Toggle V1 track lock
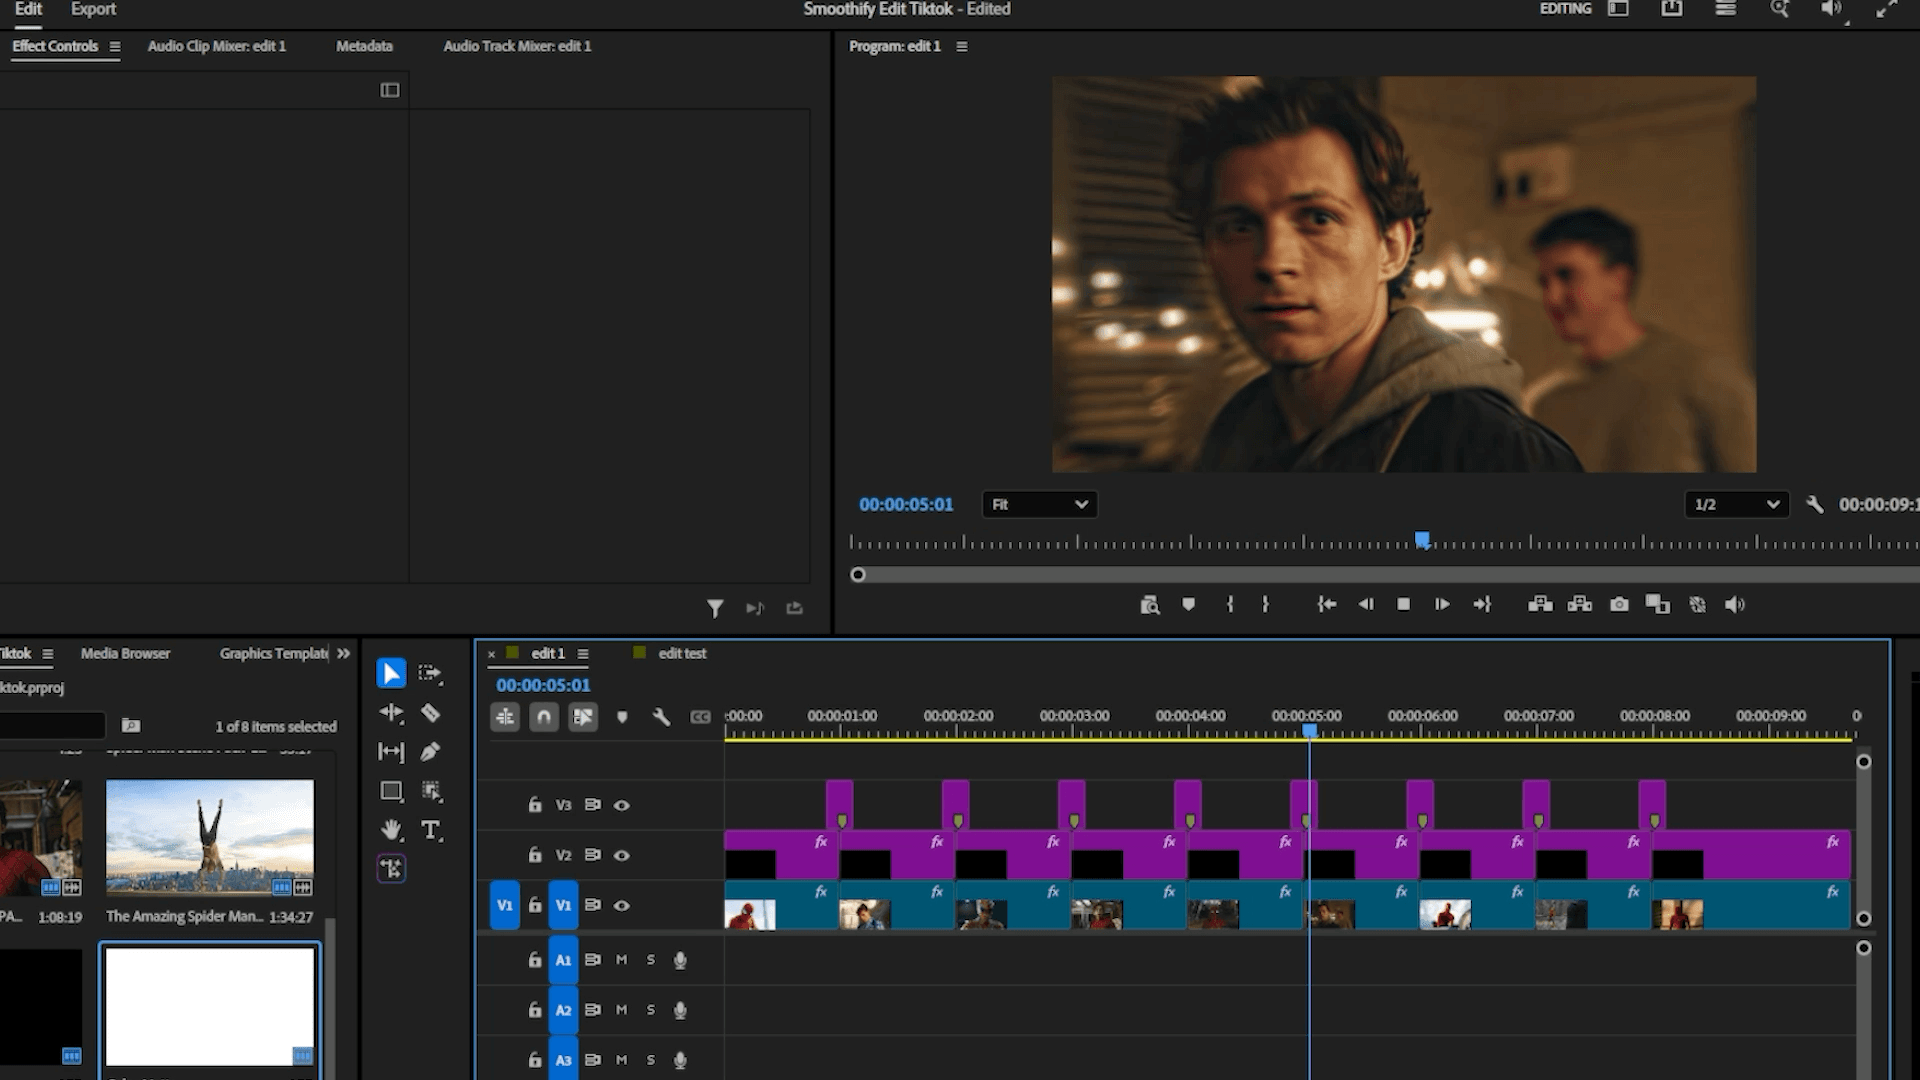Image resolution: width=1920 pixels, height=1080 pixels. pos(535,905)
